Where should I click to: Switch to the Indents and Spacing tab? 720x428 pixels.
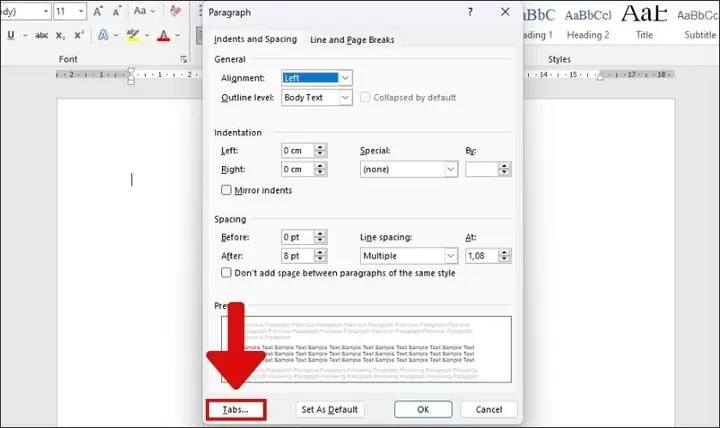[x=255, y=39]
